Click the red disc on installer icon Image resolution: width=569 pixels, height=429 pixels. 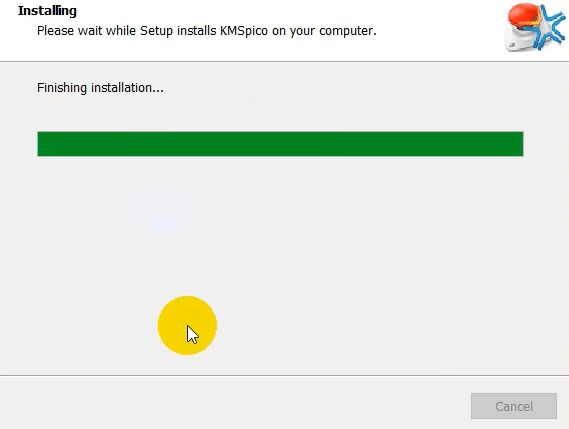[524, 17]
